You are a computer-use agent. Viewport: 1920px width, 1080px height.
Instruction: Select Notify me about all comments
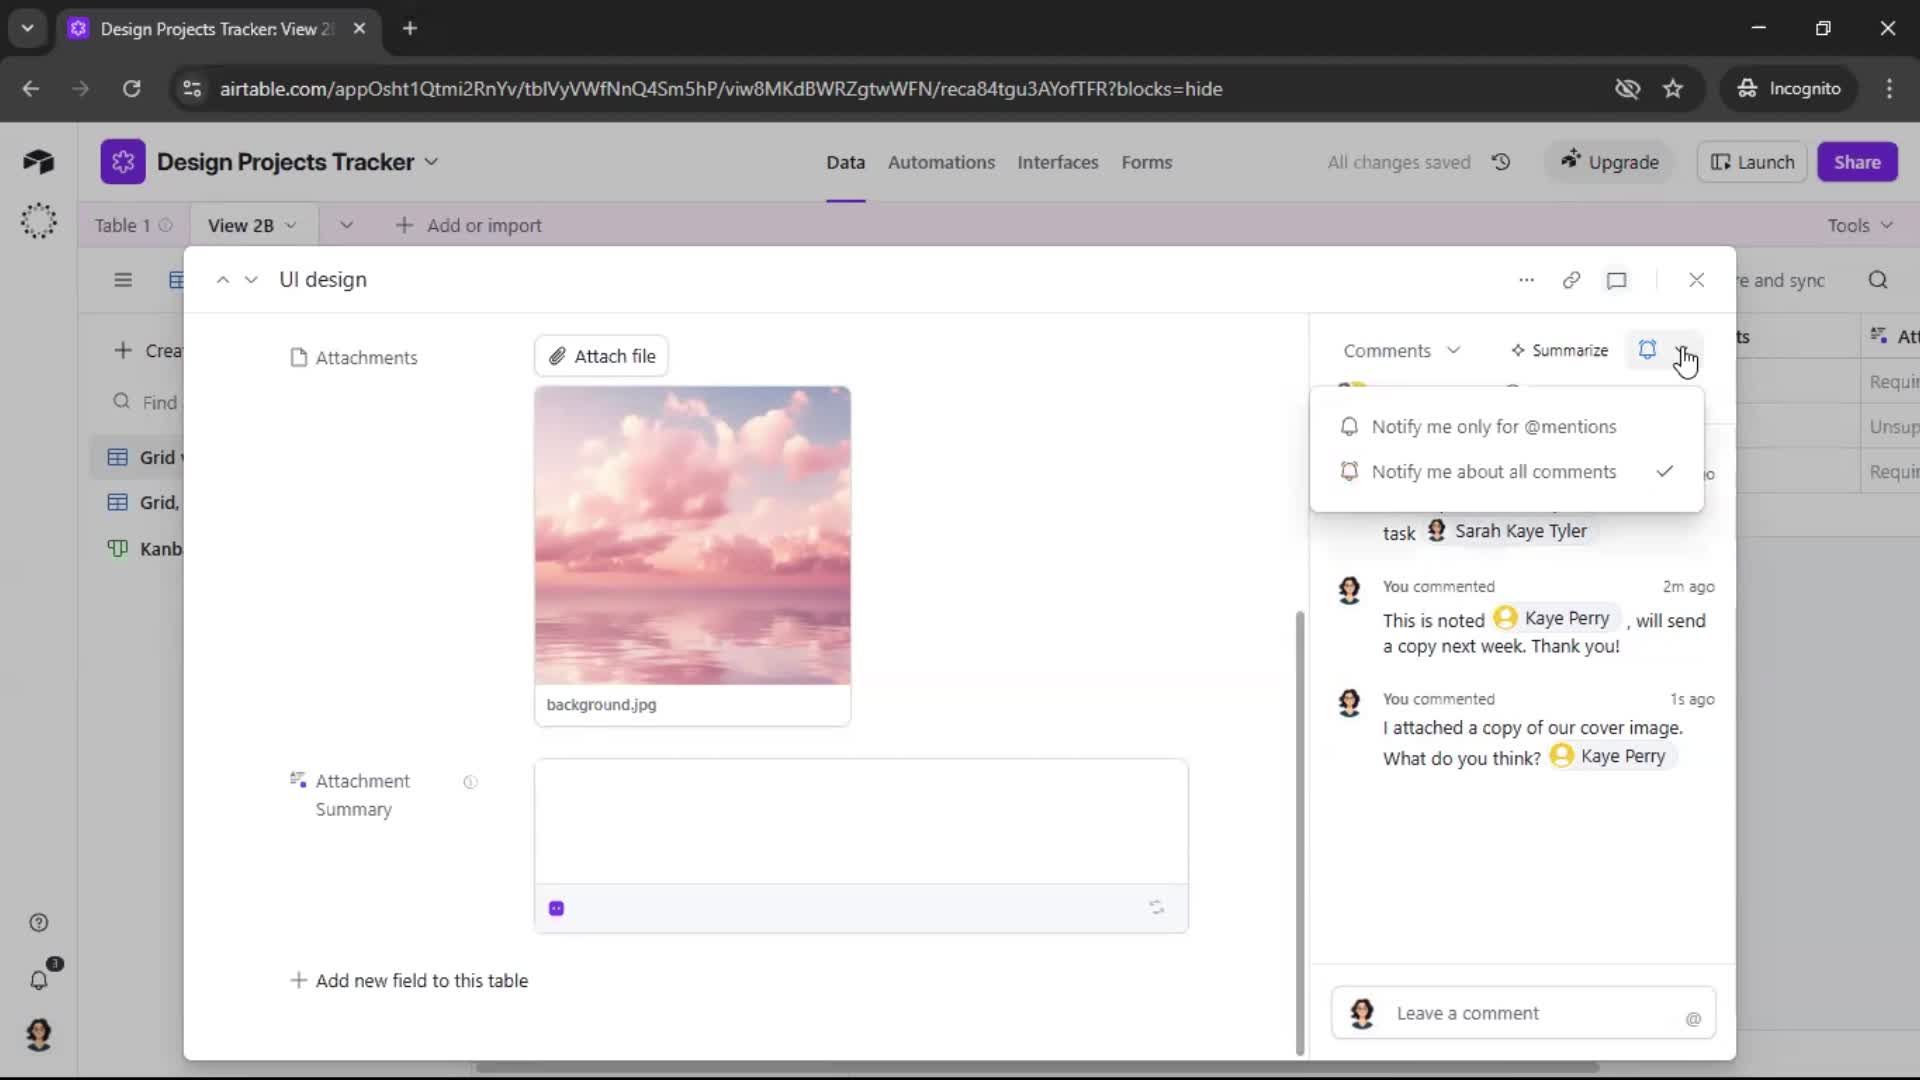pos(1506,472)
